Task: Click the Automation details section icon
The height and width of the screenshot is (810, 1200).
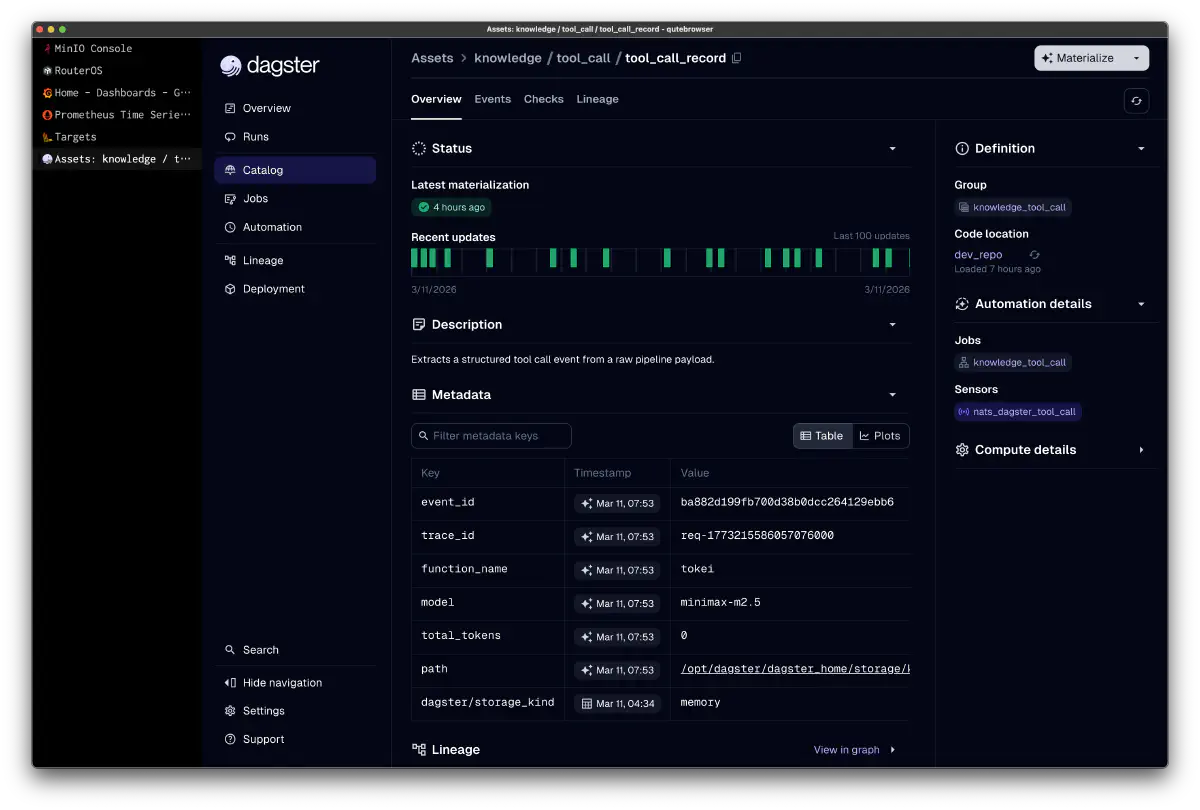Action: pos(962,304)
